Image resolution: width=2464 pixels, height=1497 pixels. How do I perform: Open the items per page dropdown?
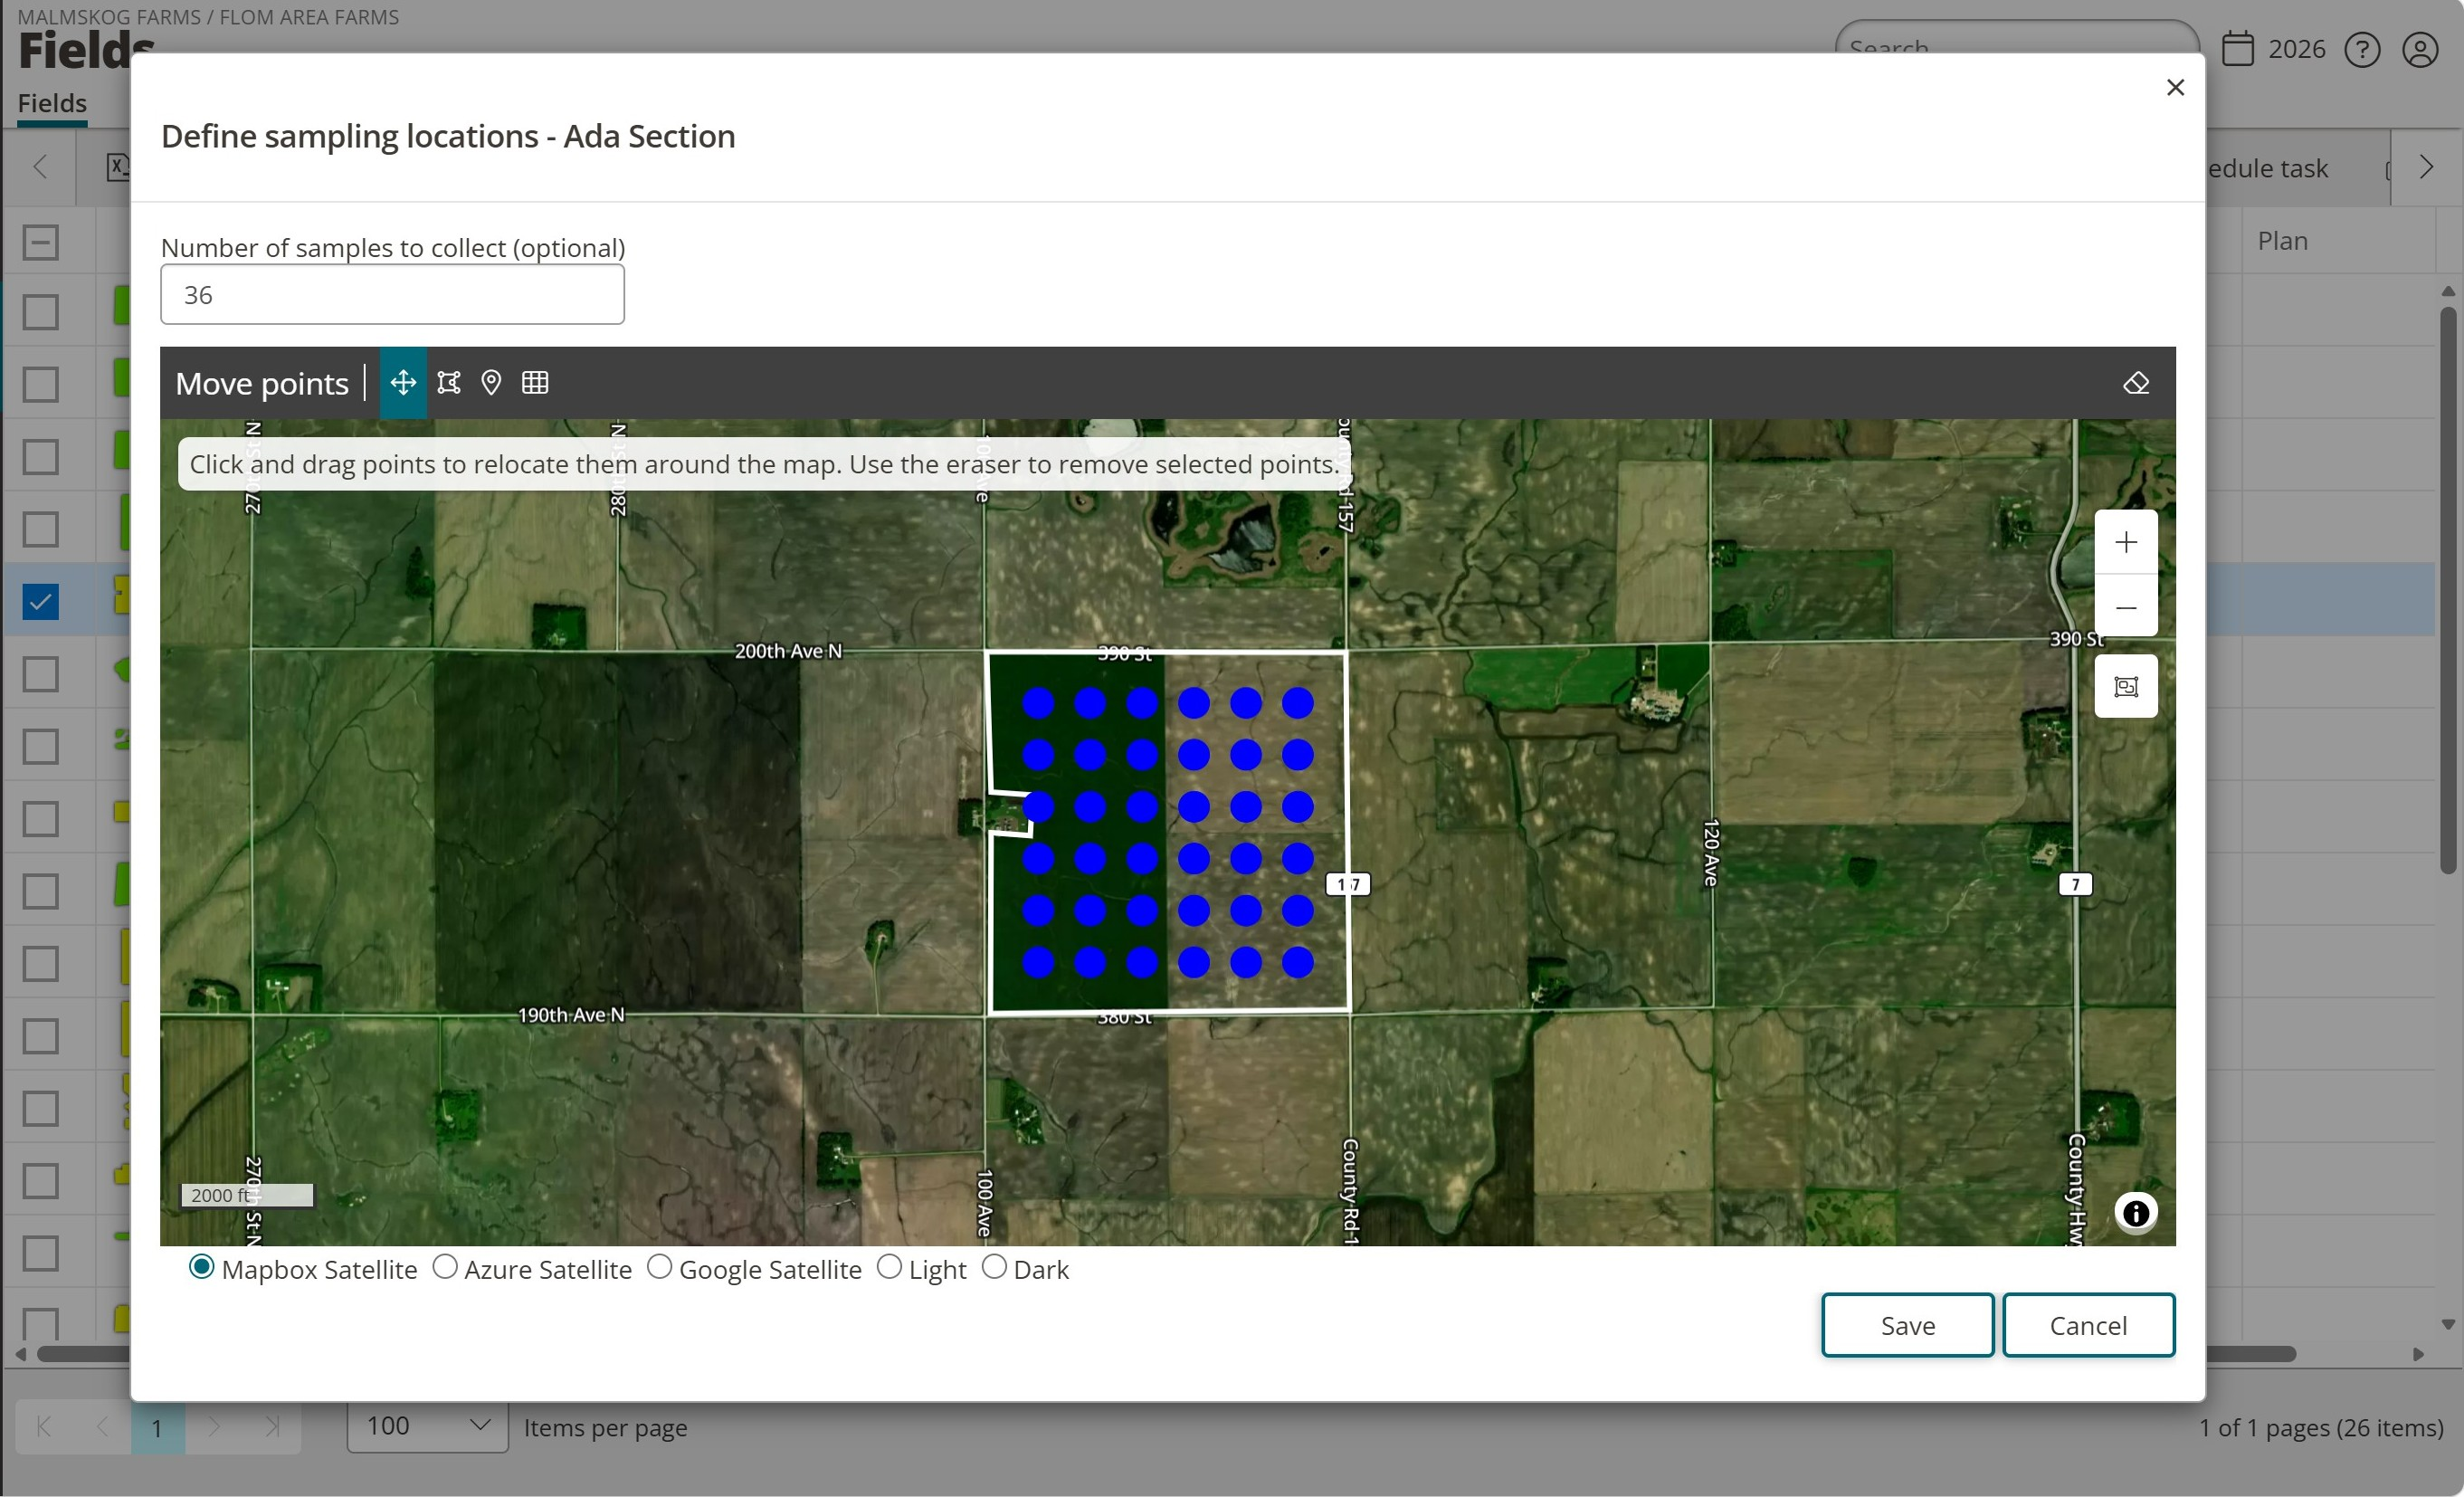coord(427,1426)
